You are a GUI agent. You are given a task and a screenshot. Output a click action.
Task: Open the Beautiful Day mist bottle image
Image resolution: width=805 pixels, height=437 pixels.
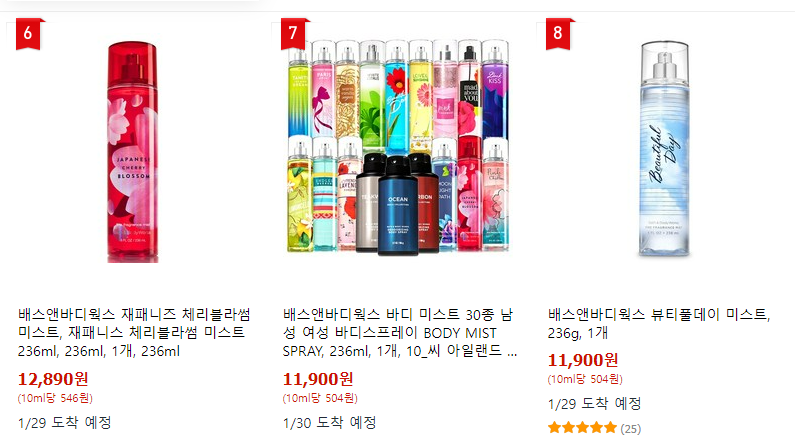coord(664,149)
